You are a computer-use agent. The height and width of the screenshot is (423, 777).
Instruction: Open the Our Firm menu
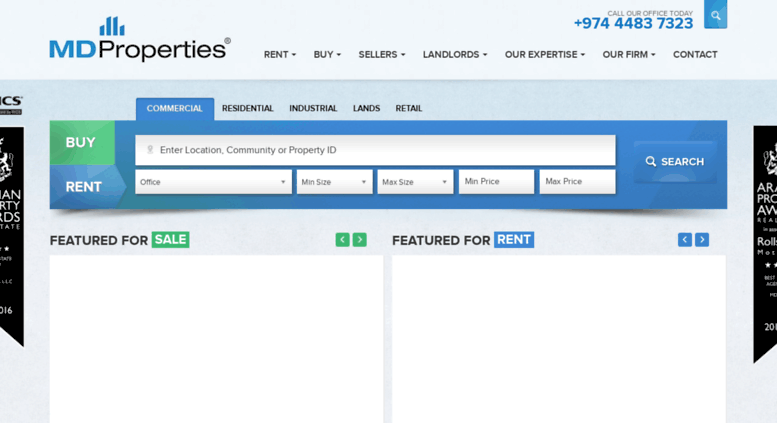click(629, 54)
